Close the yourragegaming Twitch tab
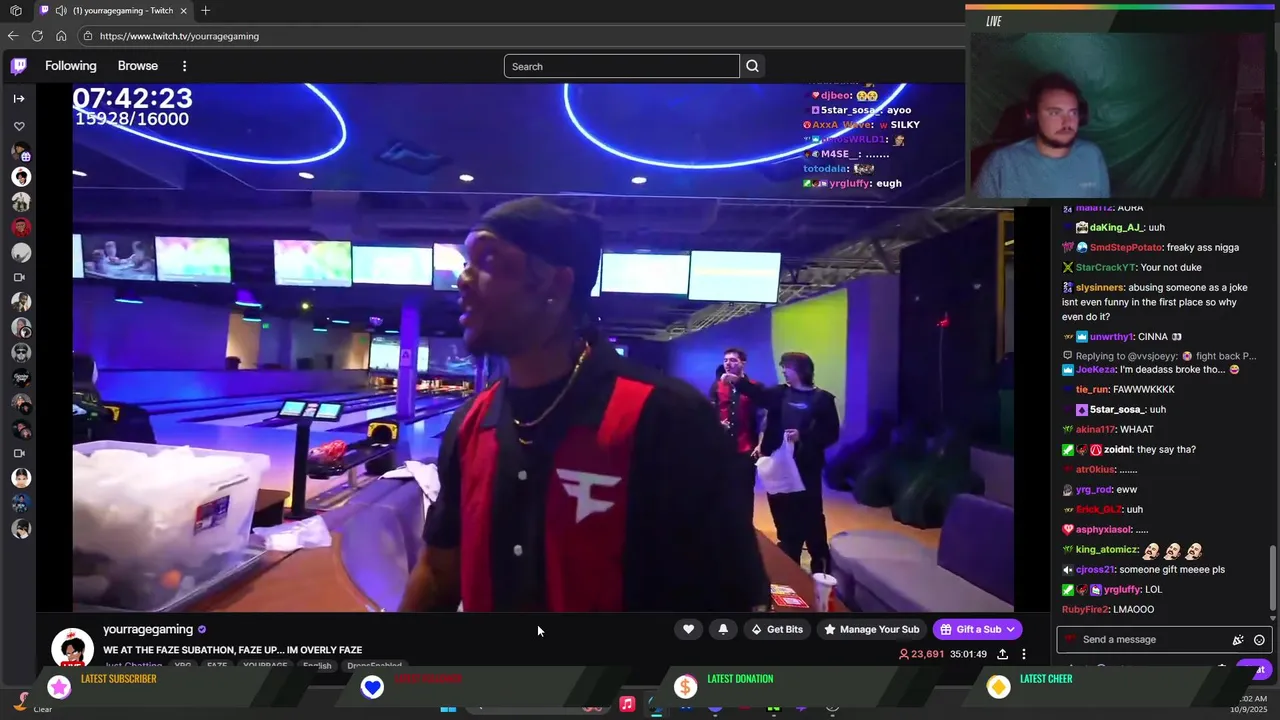1280x720 pixels. (184, 10)
